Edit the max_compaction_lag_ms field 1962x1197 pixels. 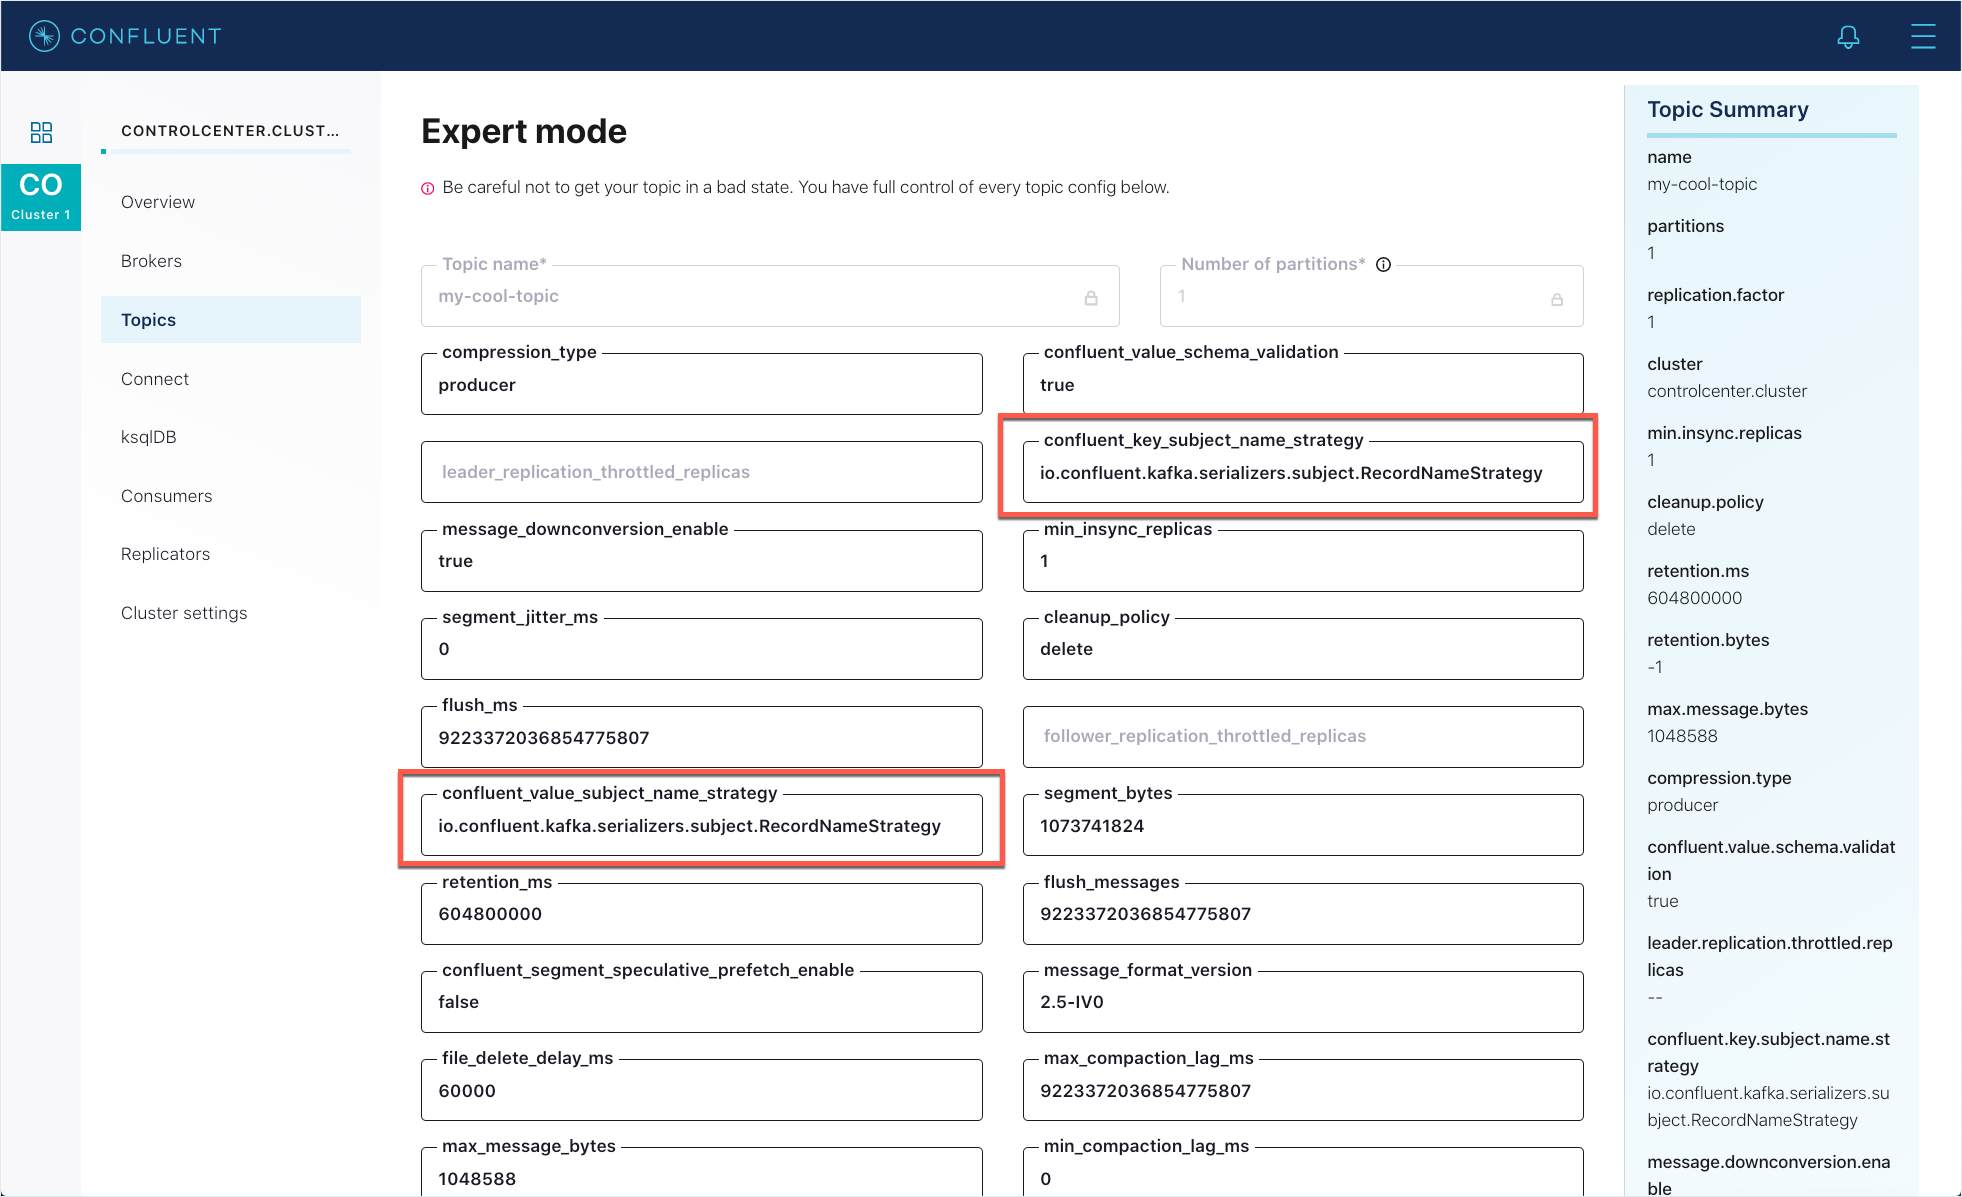click(1303, 1091)
